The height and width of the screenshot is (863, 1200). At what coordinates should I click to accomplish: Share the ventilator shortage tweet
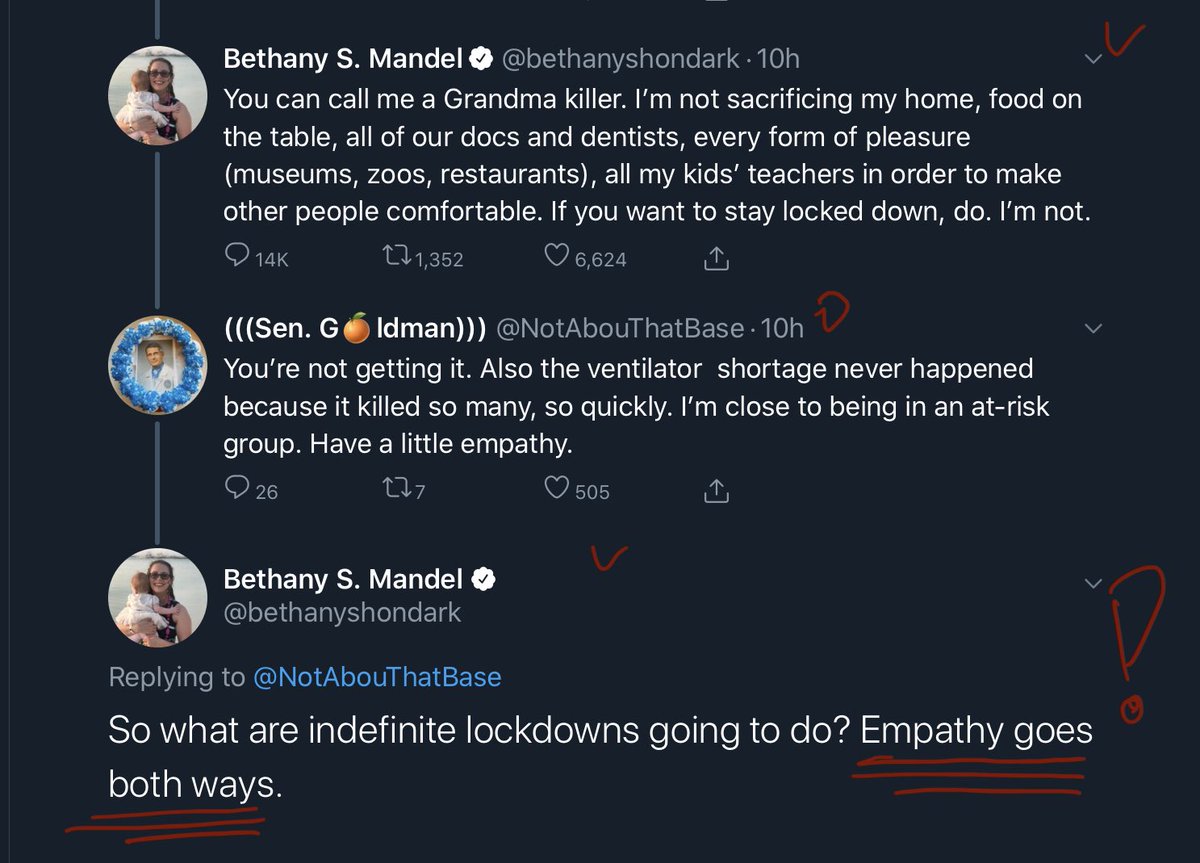tap(716, 489)
